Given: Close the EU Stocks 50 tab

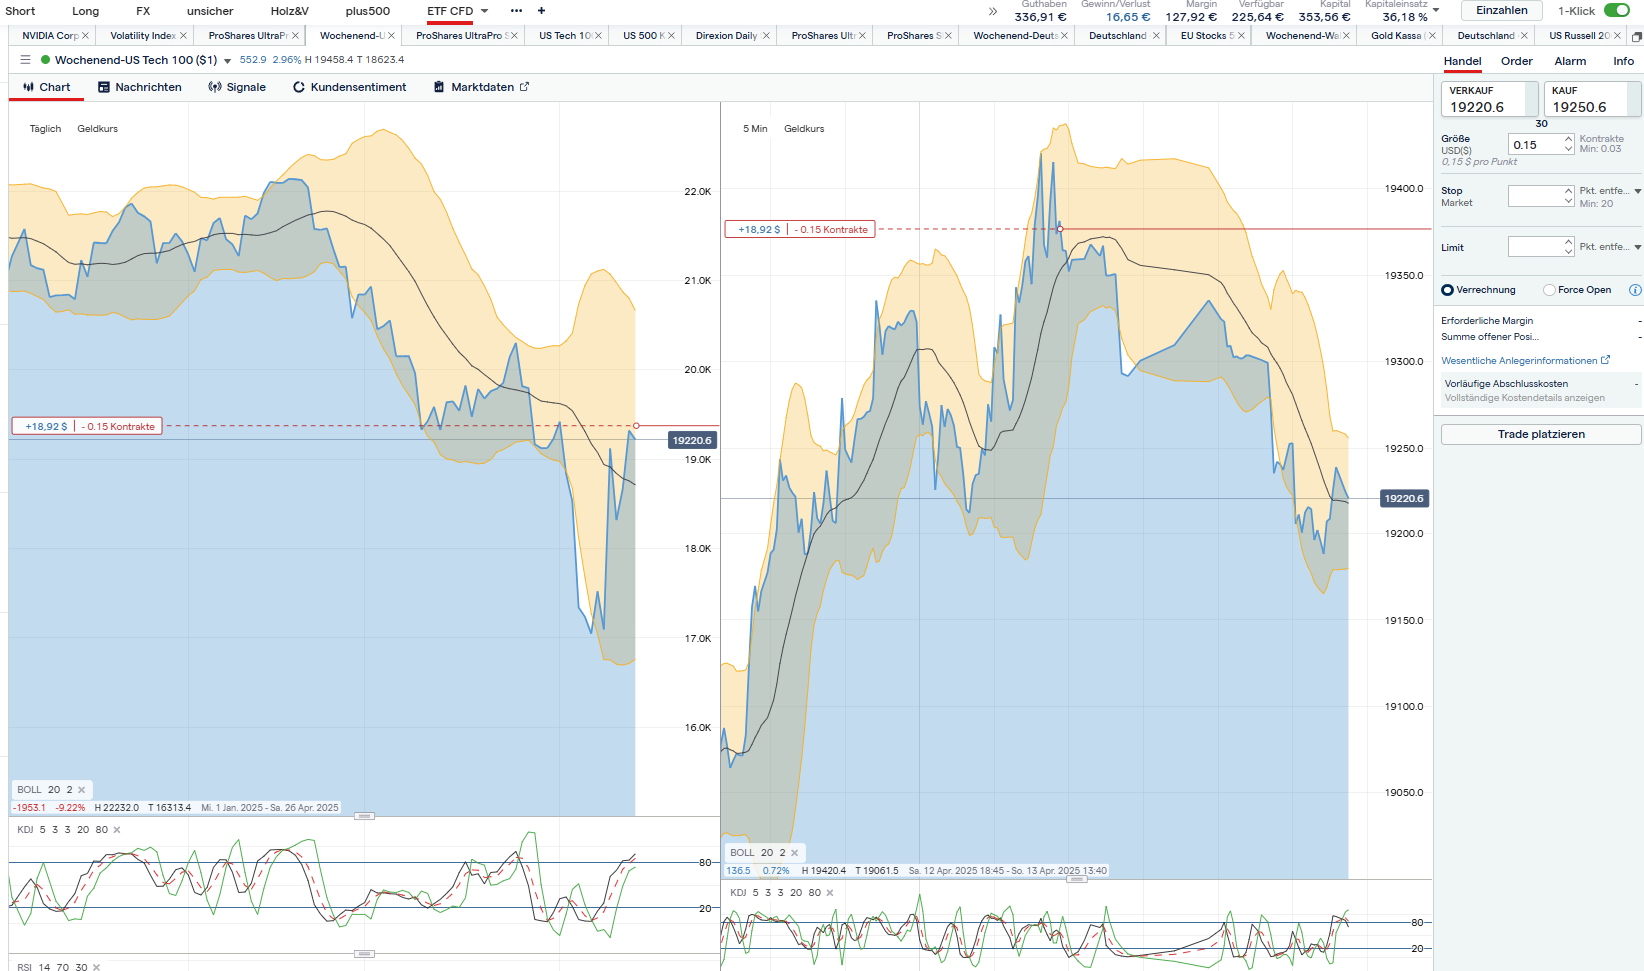Looking at the screenshot, I should [1241, 36].
